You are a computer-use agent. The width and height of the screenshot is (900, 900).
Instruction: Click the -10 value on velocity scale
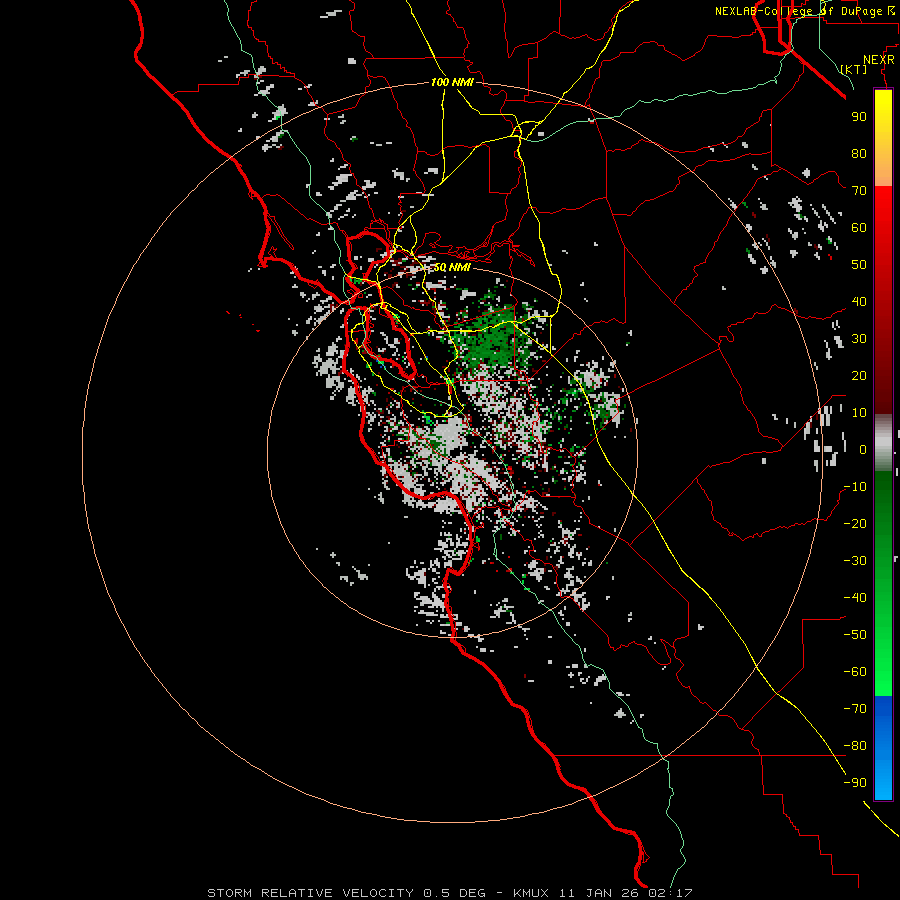click(855, 487)
